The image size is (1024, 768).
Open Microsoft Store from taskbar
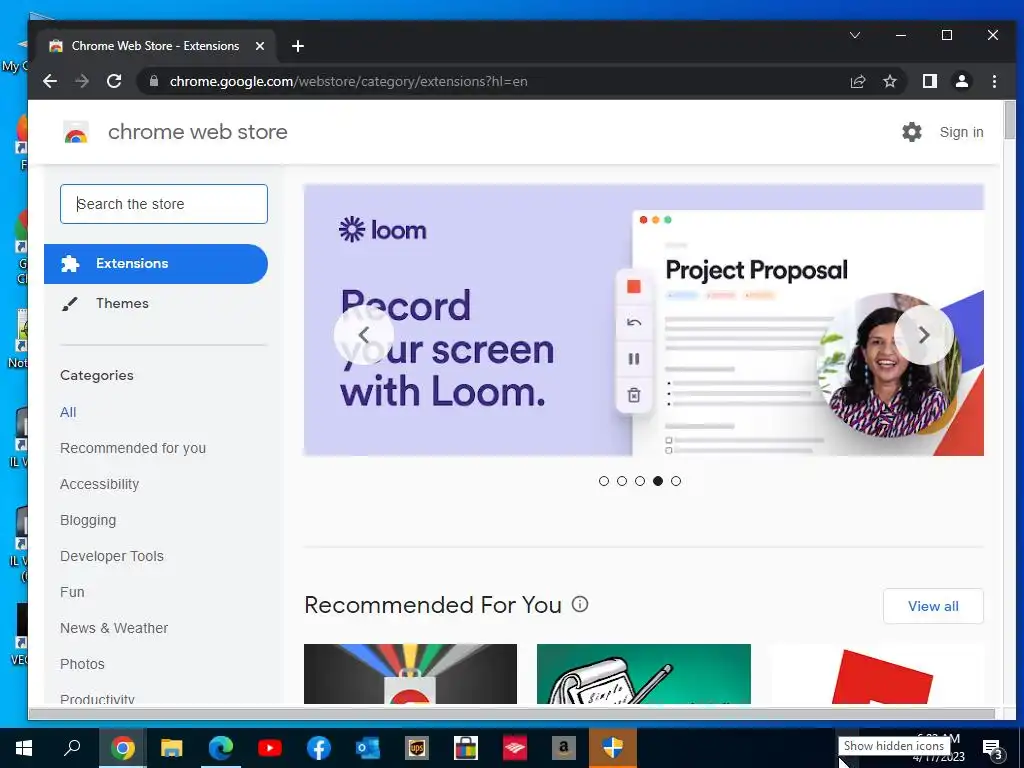tap(466, 748)
